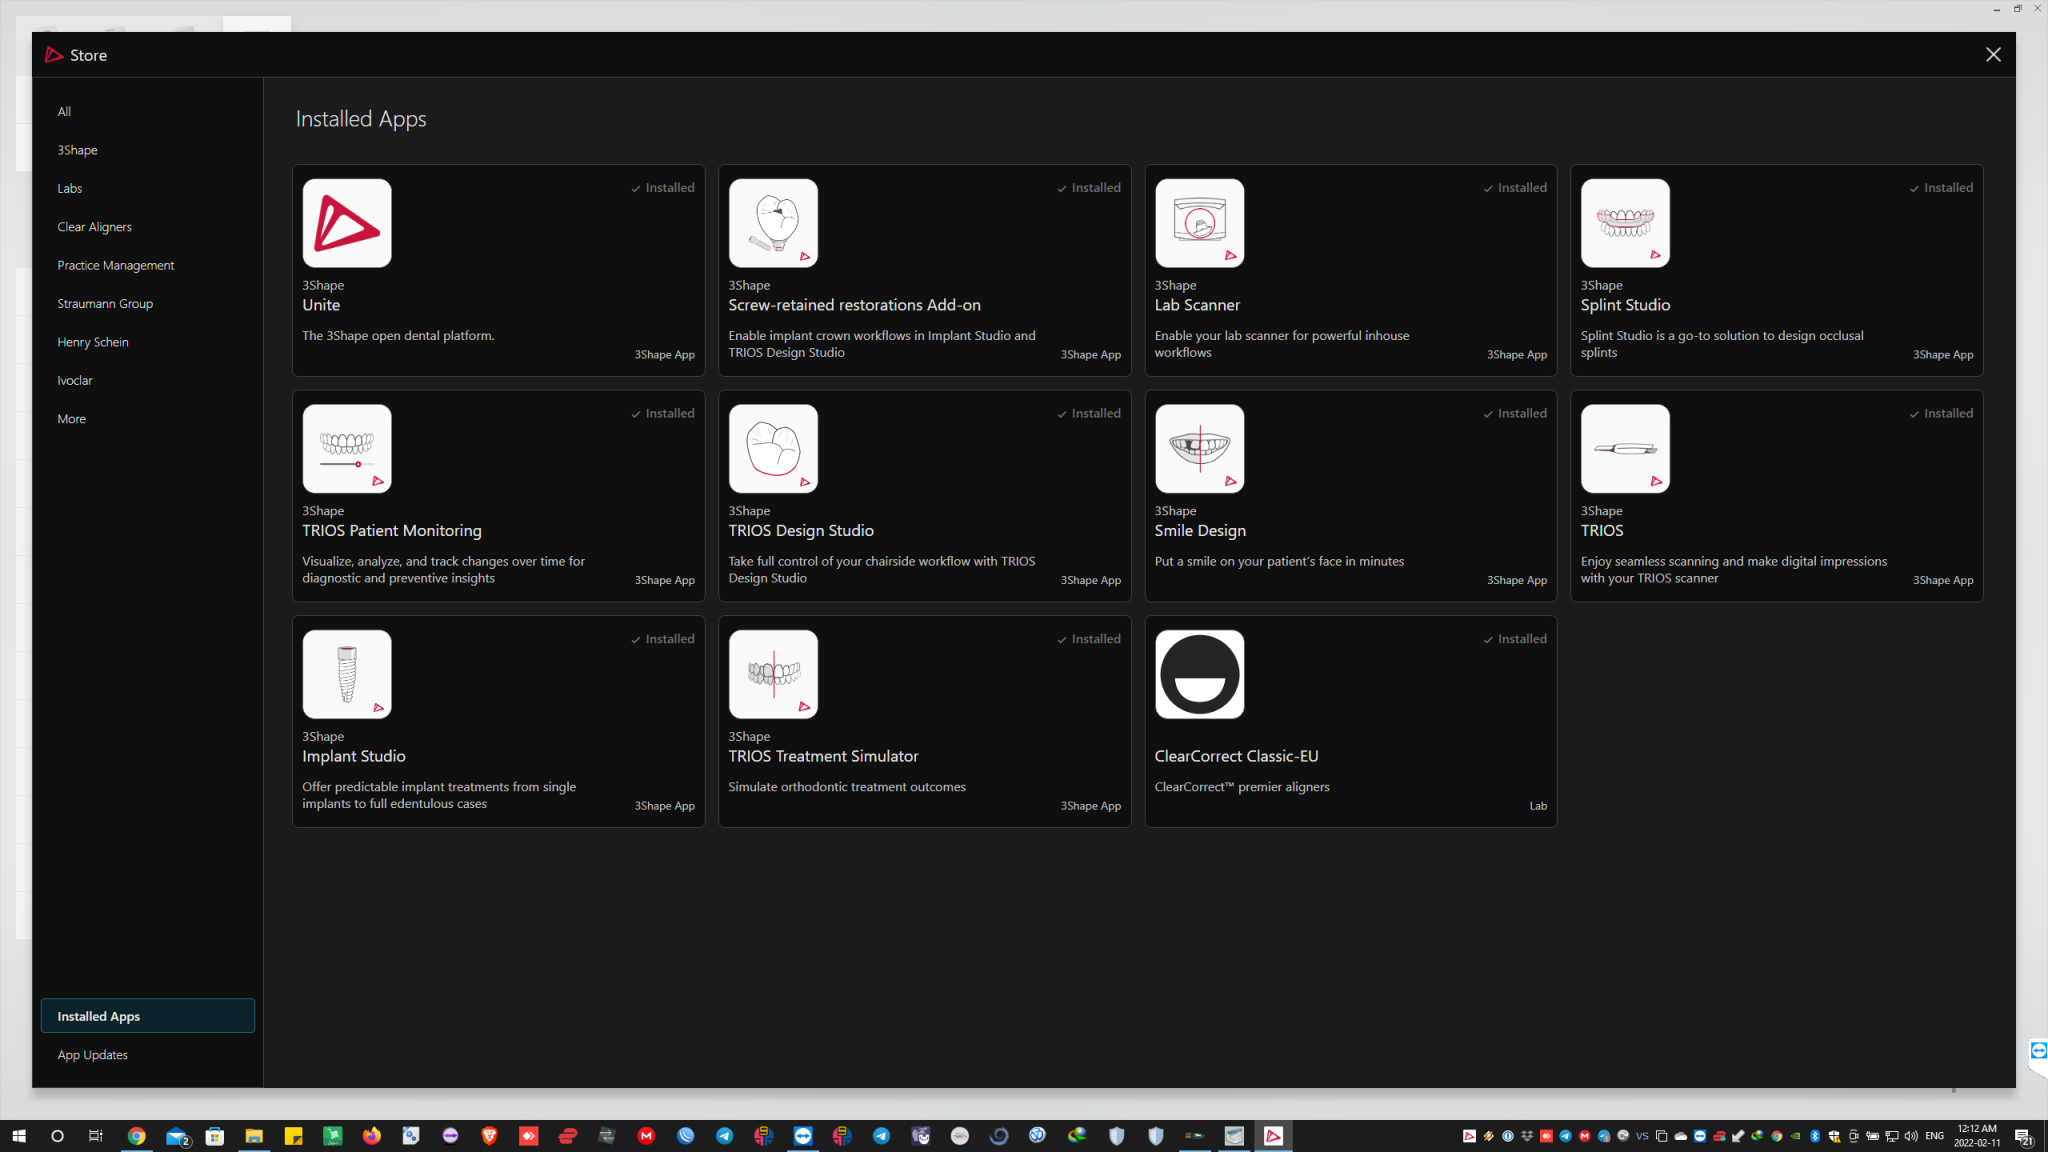
Task: Close the Store dialog
Action: (1992, 55)
